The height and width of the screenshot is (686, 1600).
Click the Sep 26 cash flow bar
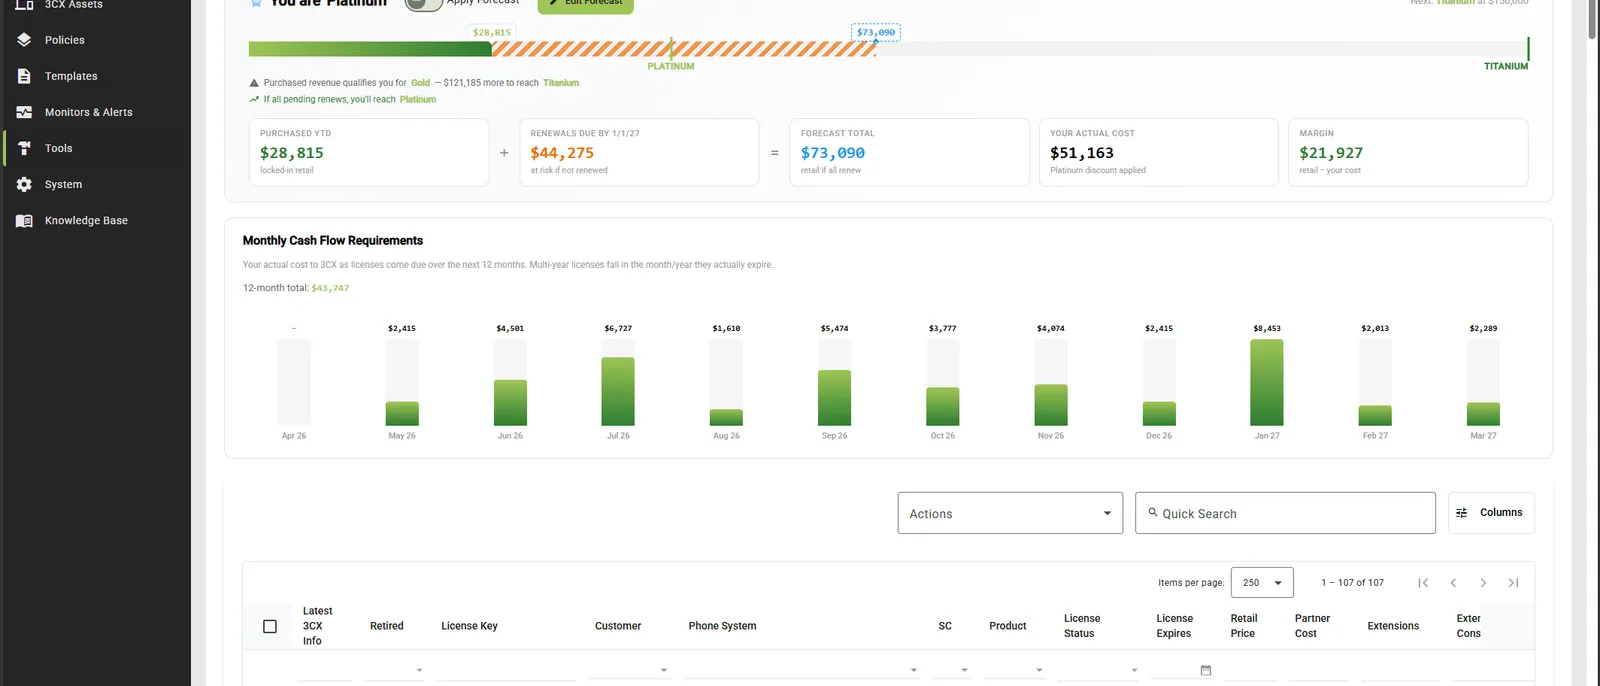834,398
